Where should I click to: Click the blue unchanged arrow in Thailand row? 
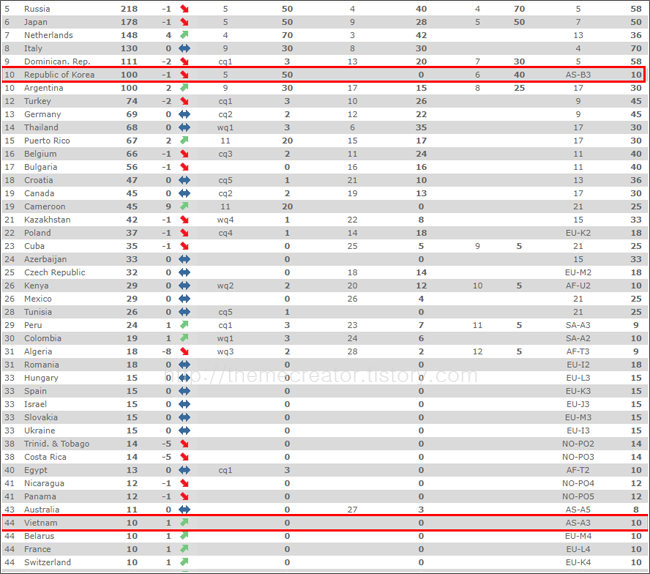pyautogui.click(x=184, y=128)
